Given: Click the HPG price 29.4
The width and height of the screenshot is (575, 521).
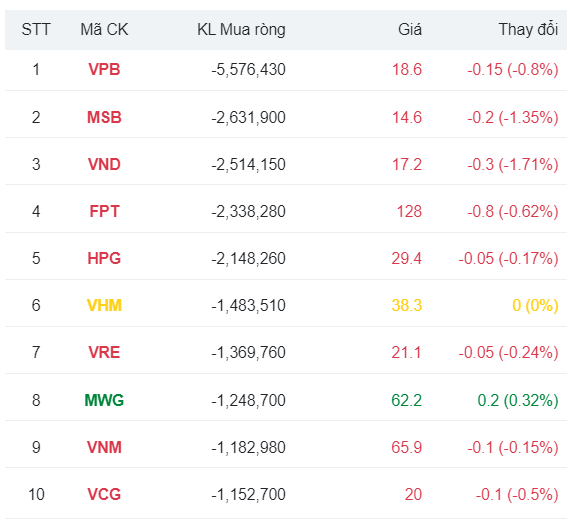Looking at the screenshot, I should pyautogui.click(x=407, y=258).
